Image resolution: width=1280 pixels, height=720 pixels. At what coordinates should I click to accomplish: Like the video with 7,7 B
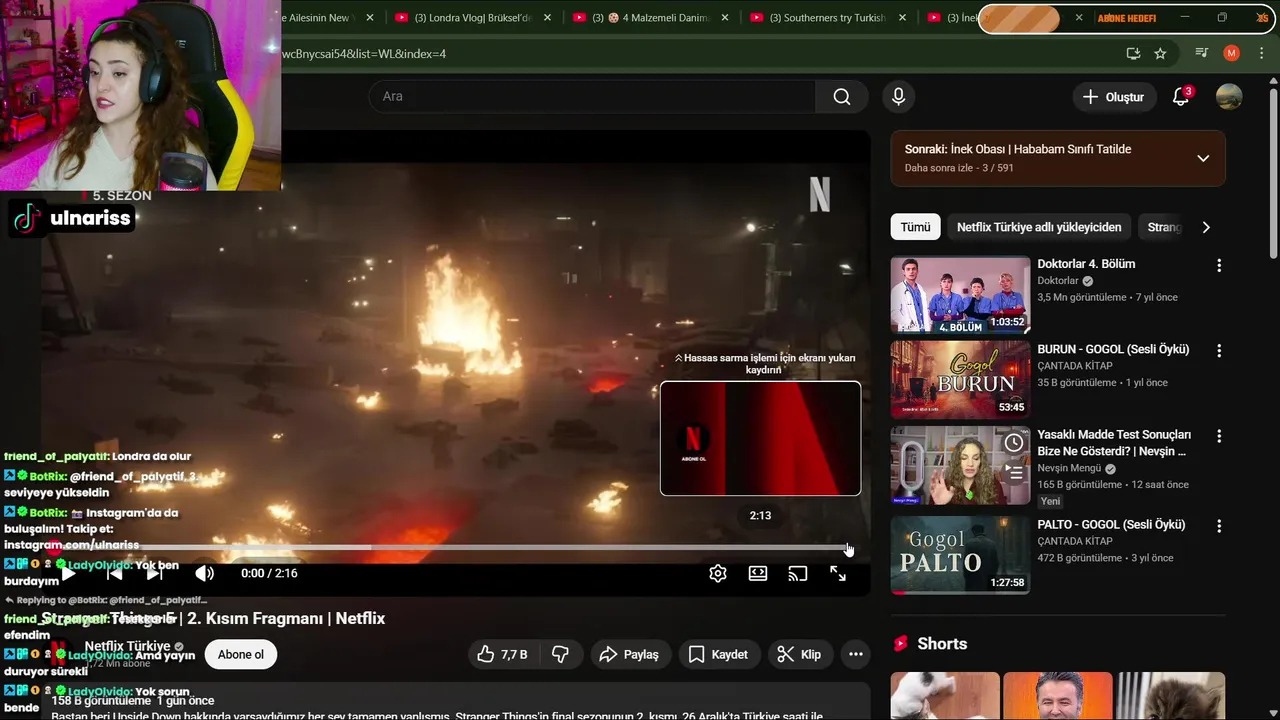(x=503, y=654)
